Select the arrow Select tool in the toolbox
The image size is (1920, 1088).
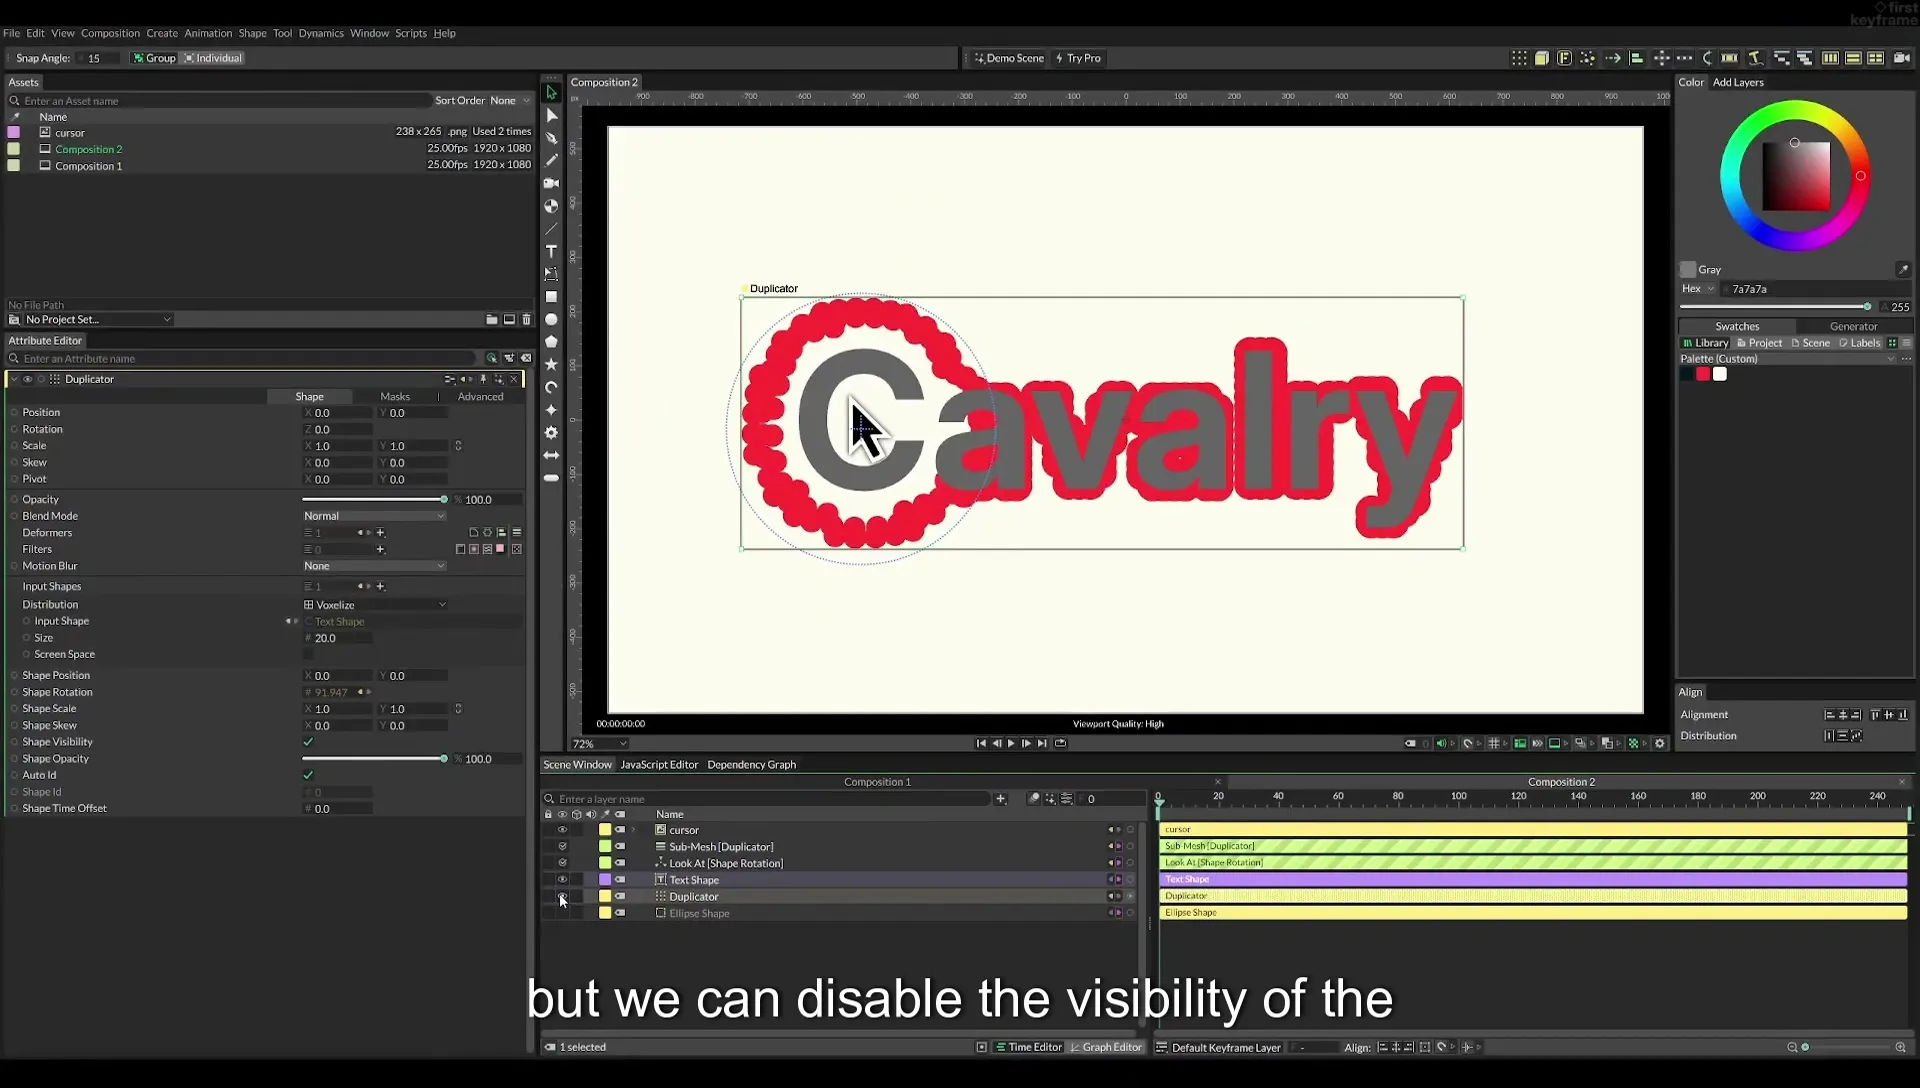coord(551,92)
